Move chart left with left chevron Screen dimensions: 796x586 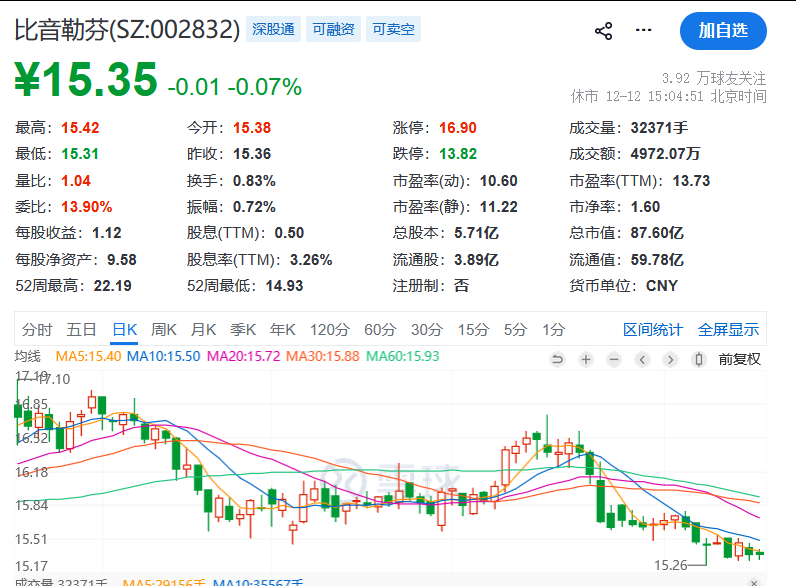(x=642, y=360)
